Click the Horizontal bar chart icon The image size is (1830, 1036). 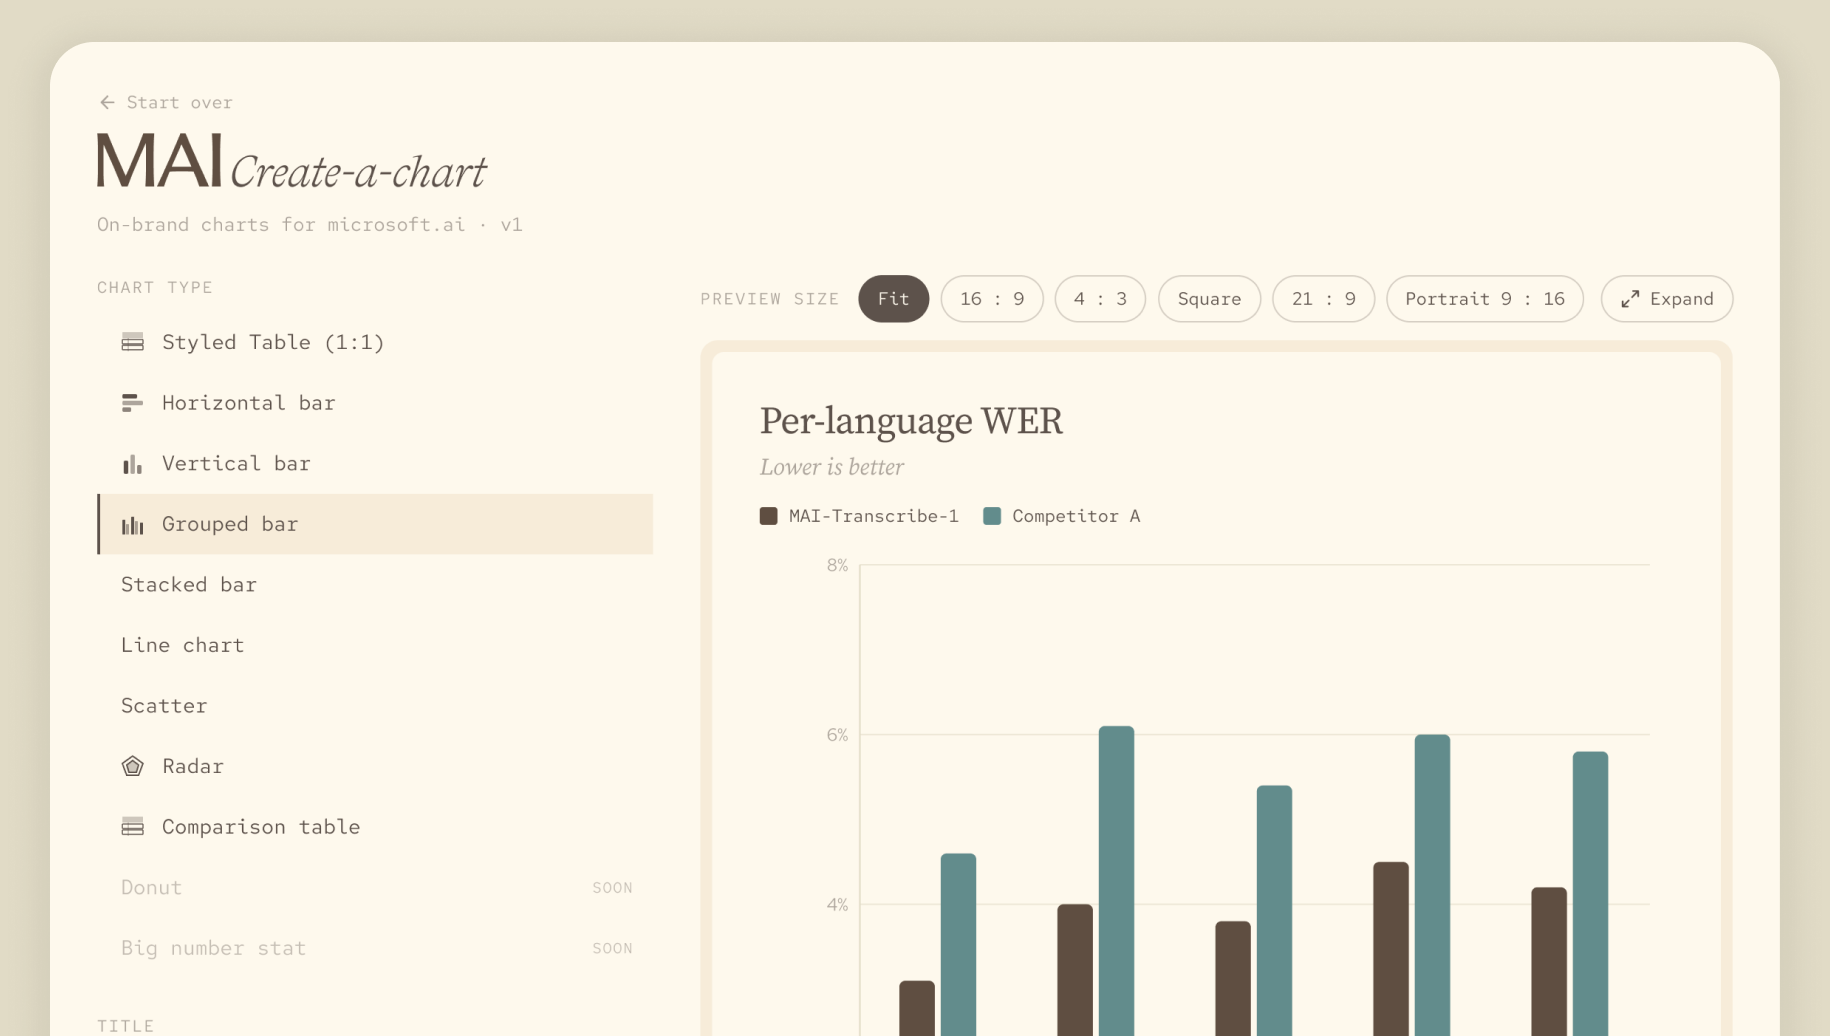(132, 403)
